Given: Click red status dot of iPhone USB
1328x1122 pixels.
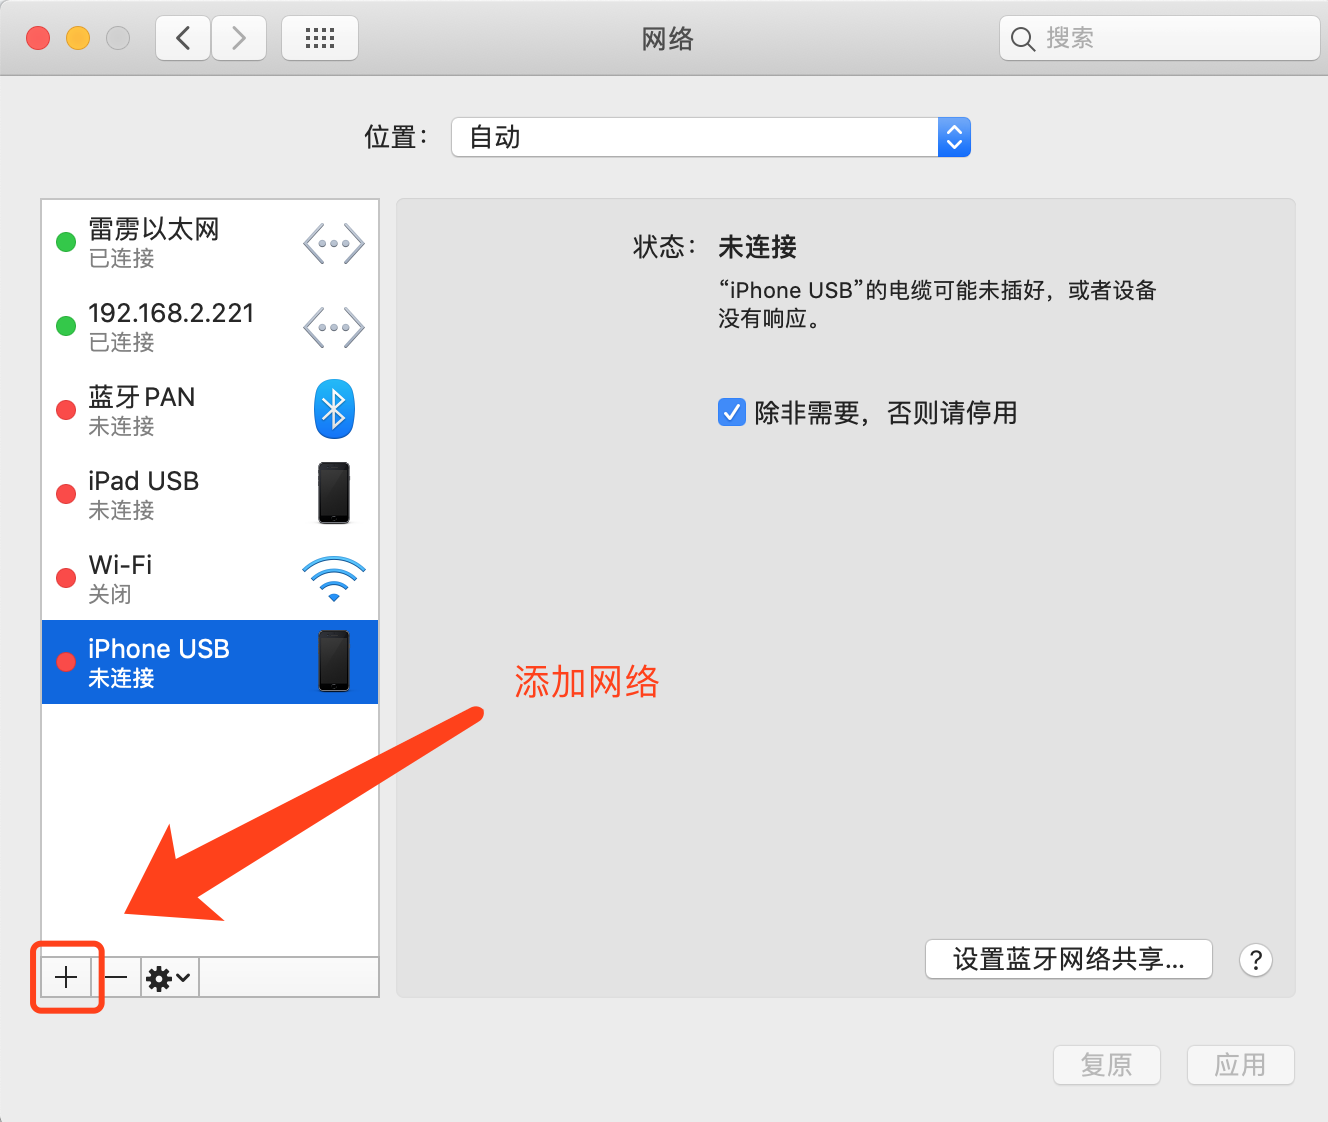Looking at the screenshot, I should 66,662.
